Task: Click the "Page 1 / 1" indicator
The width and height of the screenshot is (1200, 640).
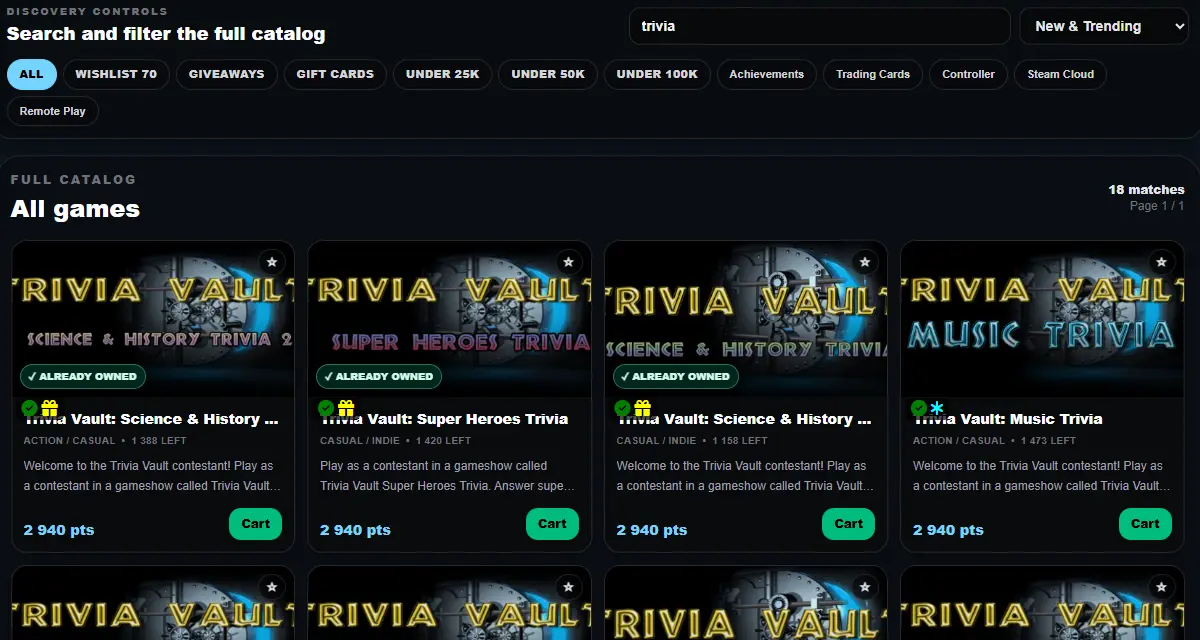Action: pyautogui.click(x=1157, y=206)
